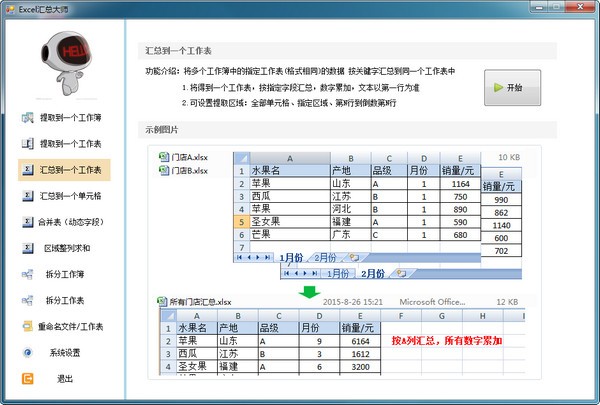Screen dimensions: 600x405
Task: Open the 系统设置 menu entry
Action: (x=70, y=352)
